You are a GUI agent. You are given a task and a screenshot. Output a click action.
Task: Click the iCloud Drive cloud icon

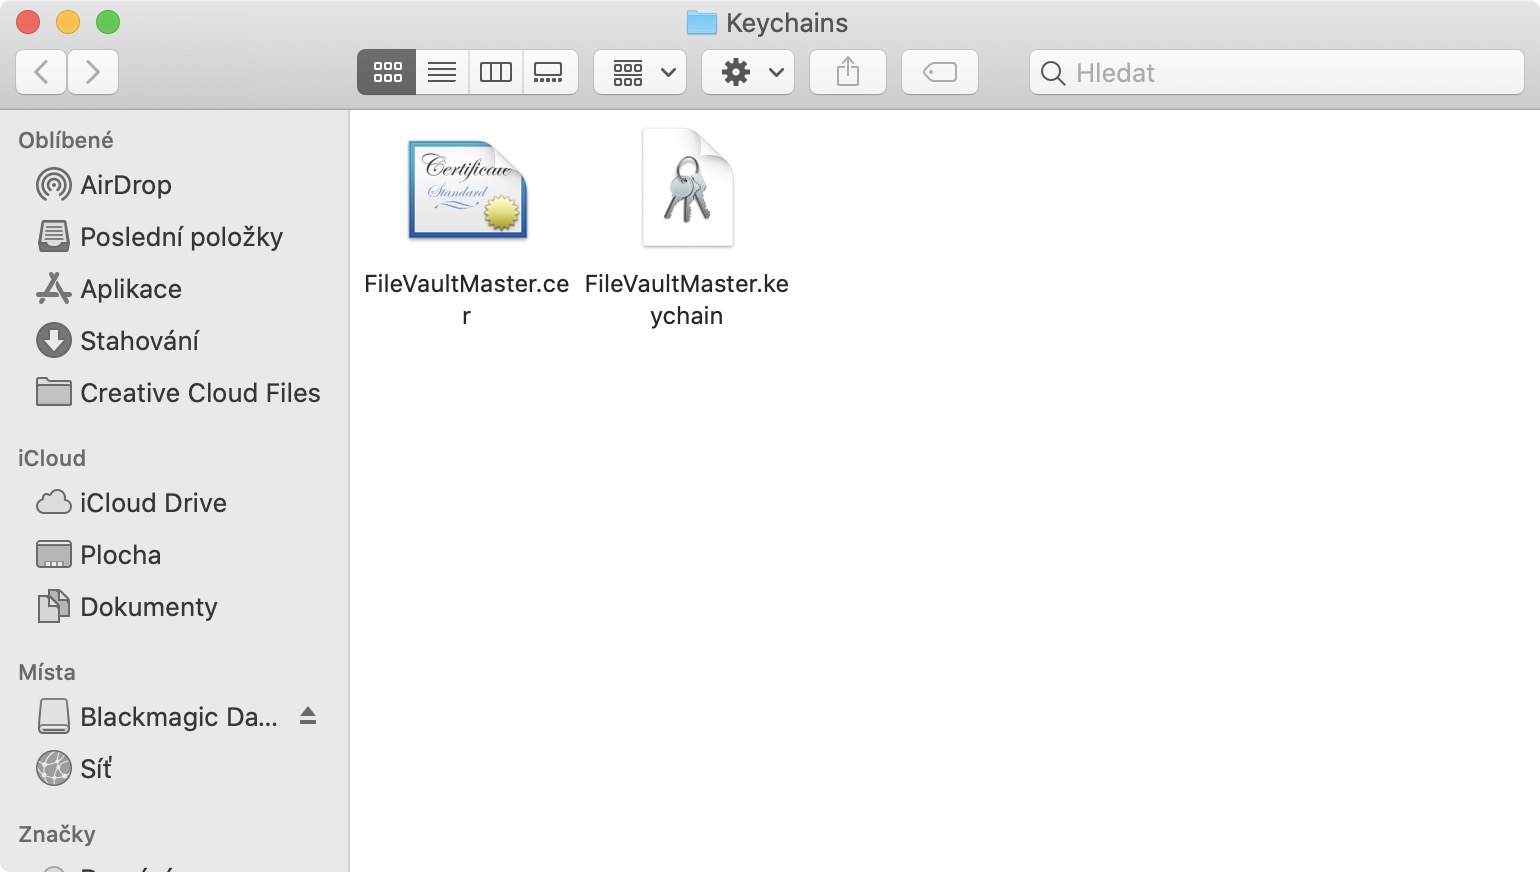[x=54, y=502]
